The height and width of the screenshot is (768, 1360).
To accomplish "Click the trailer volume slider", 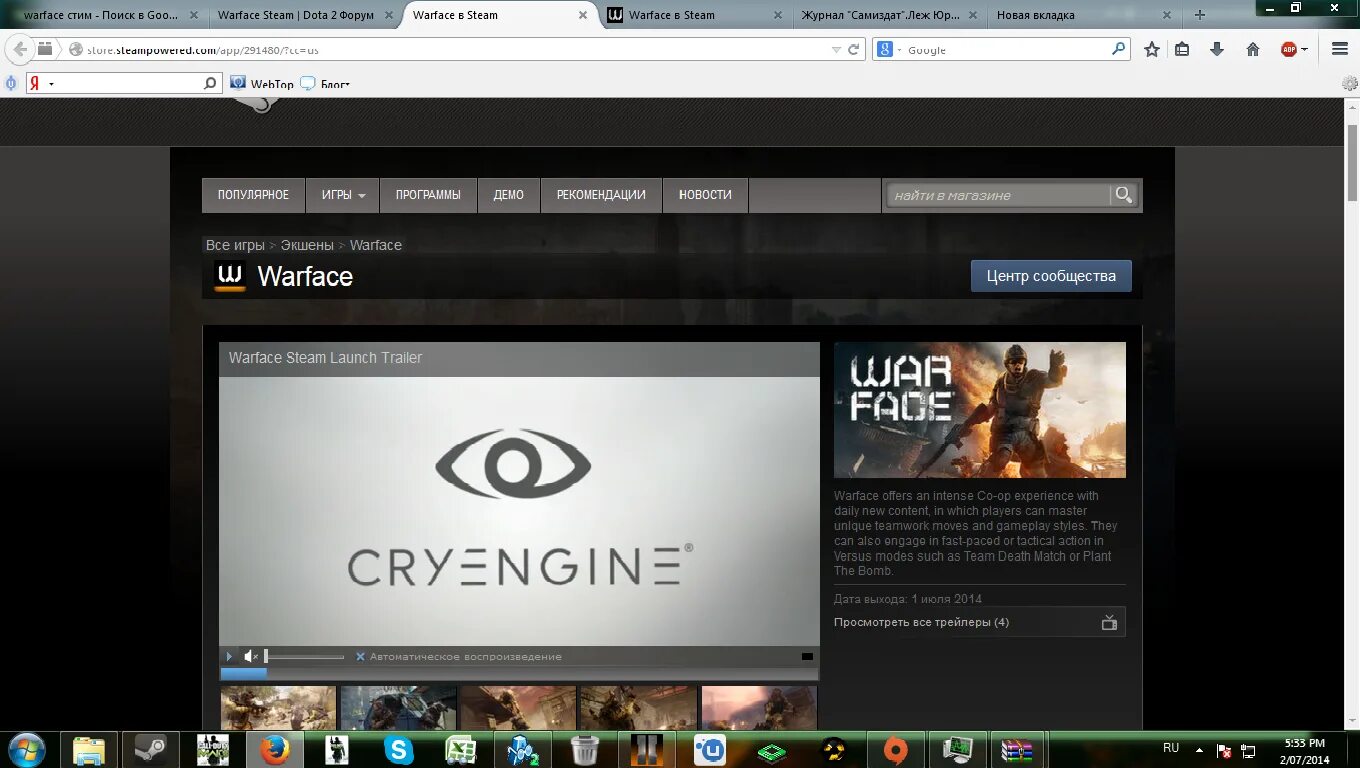I will pos(304,657).
